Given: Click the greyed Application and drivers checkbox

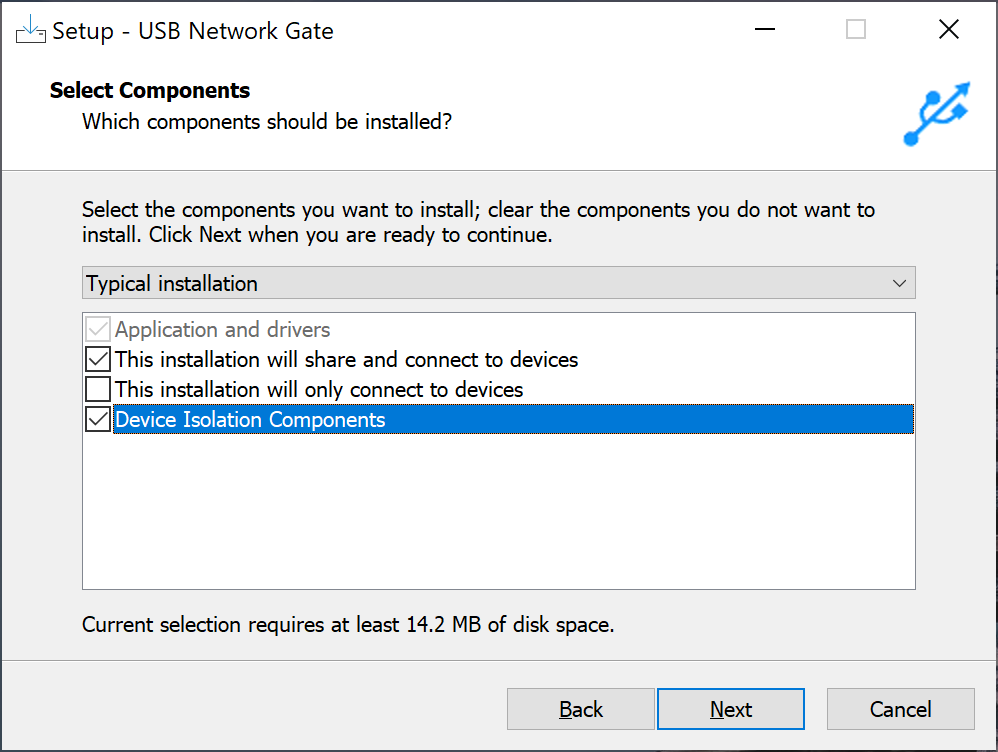Looking at the screenshot, I should [x=98, y=329].
